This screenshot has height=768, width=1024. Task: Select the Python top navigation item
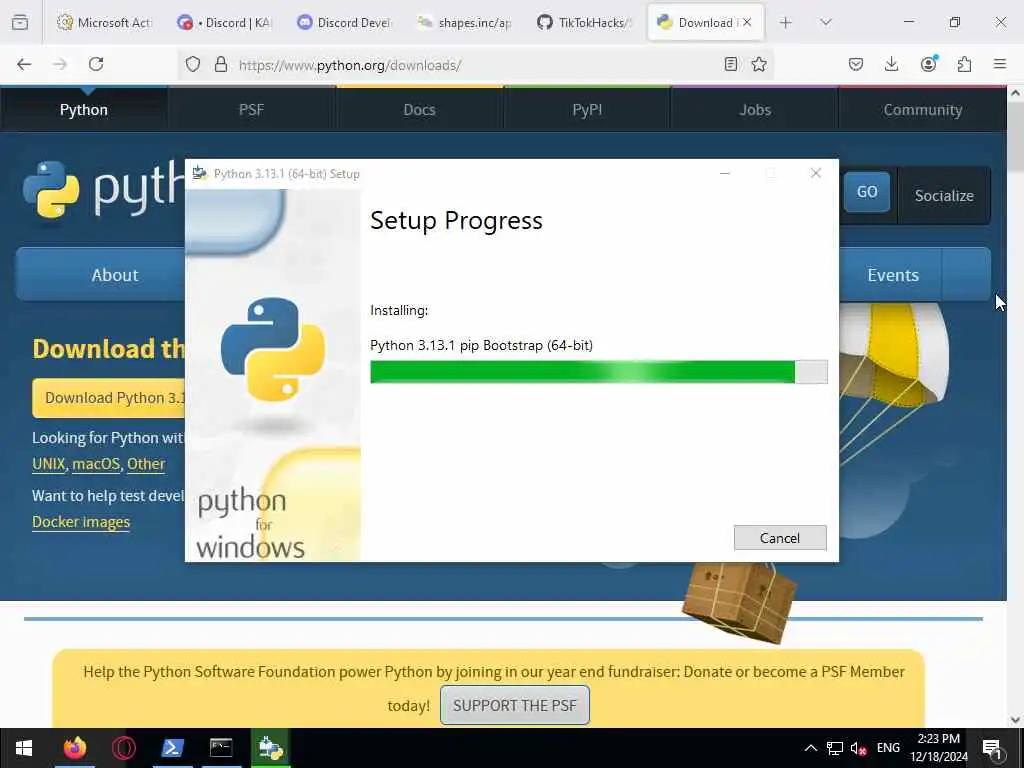[x=84, y=110]
